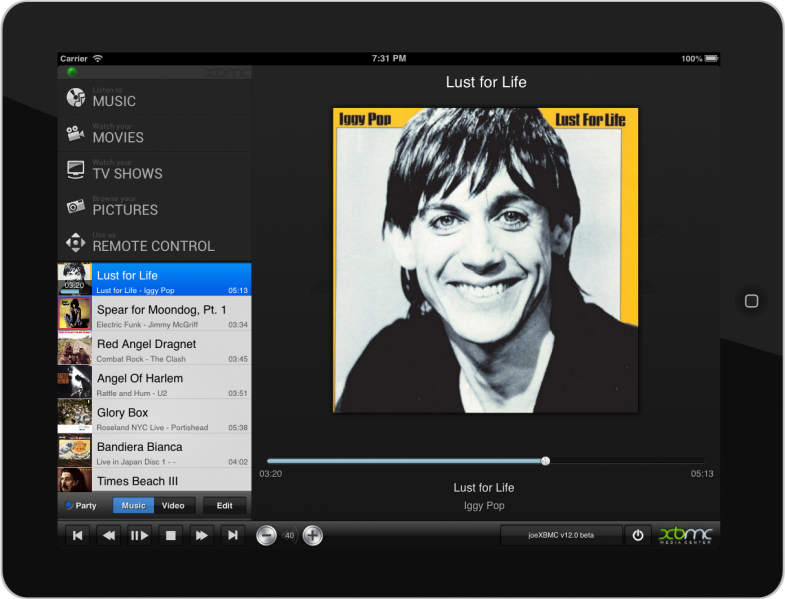Screen dimensions: 785x599
Task: Select Red Angel Dragnet track
Action: [155, 348]
